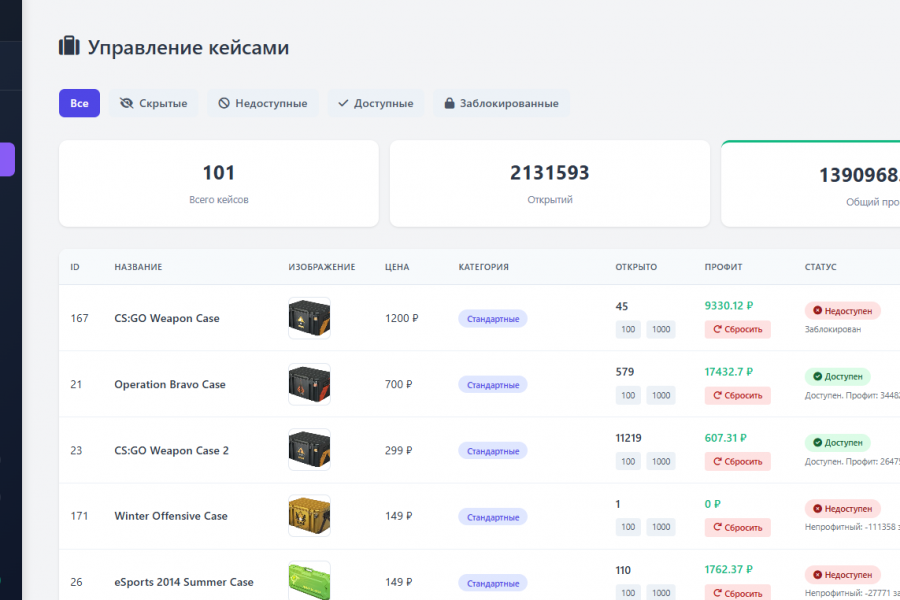
Task: Click the profit value '17432.7 ₽'
Action: point(729,371)
